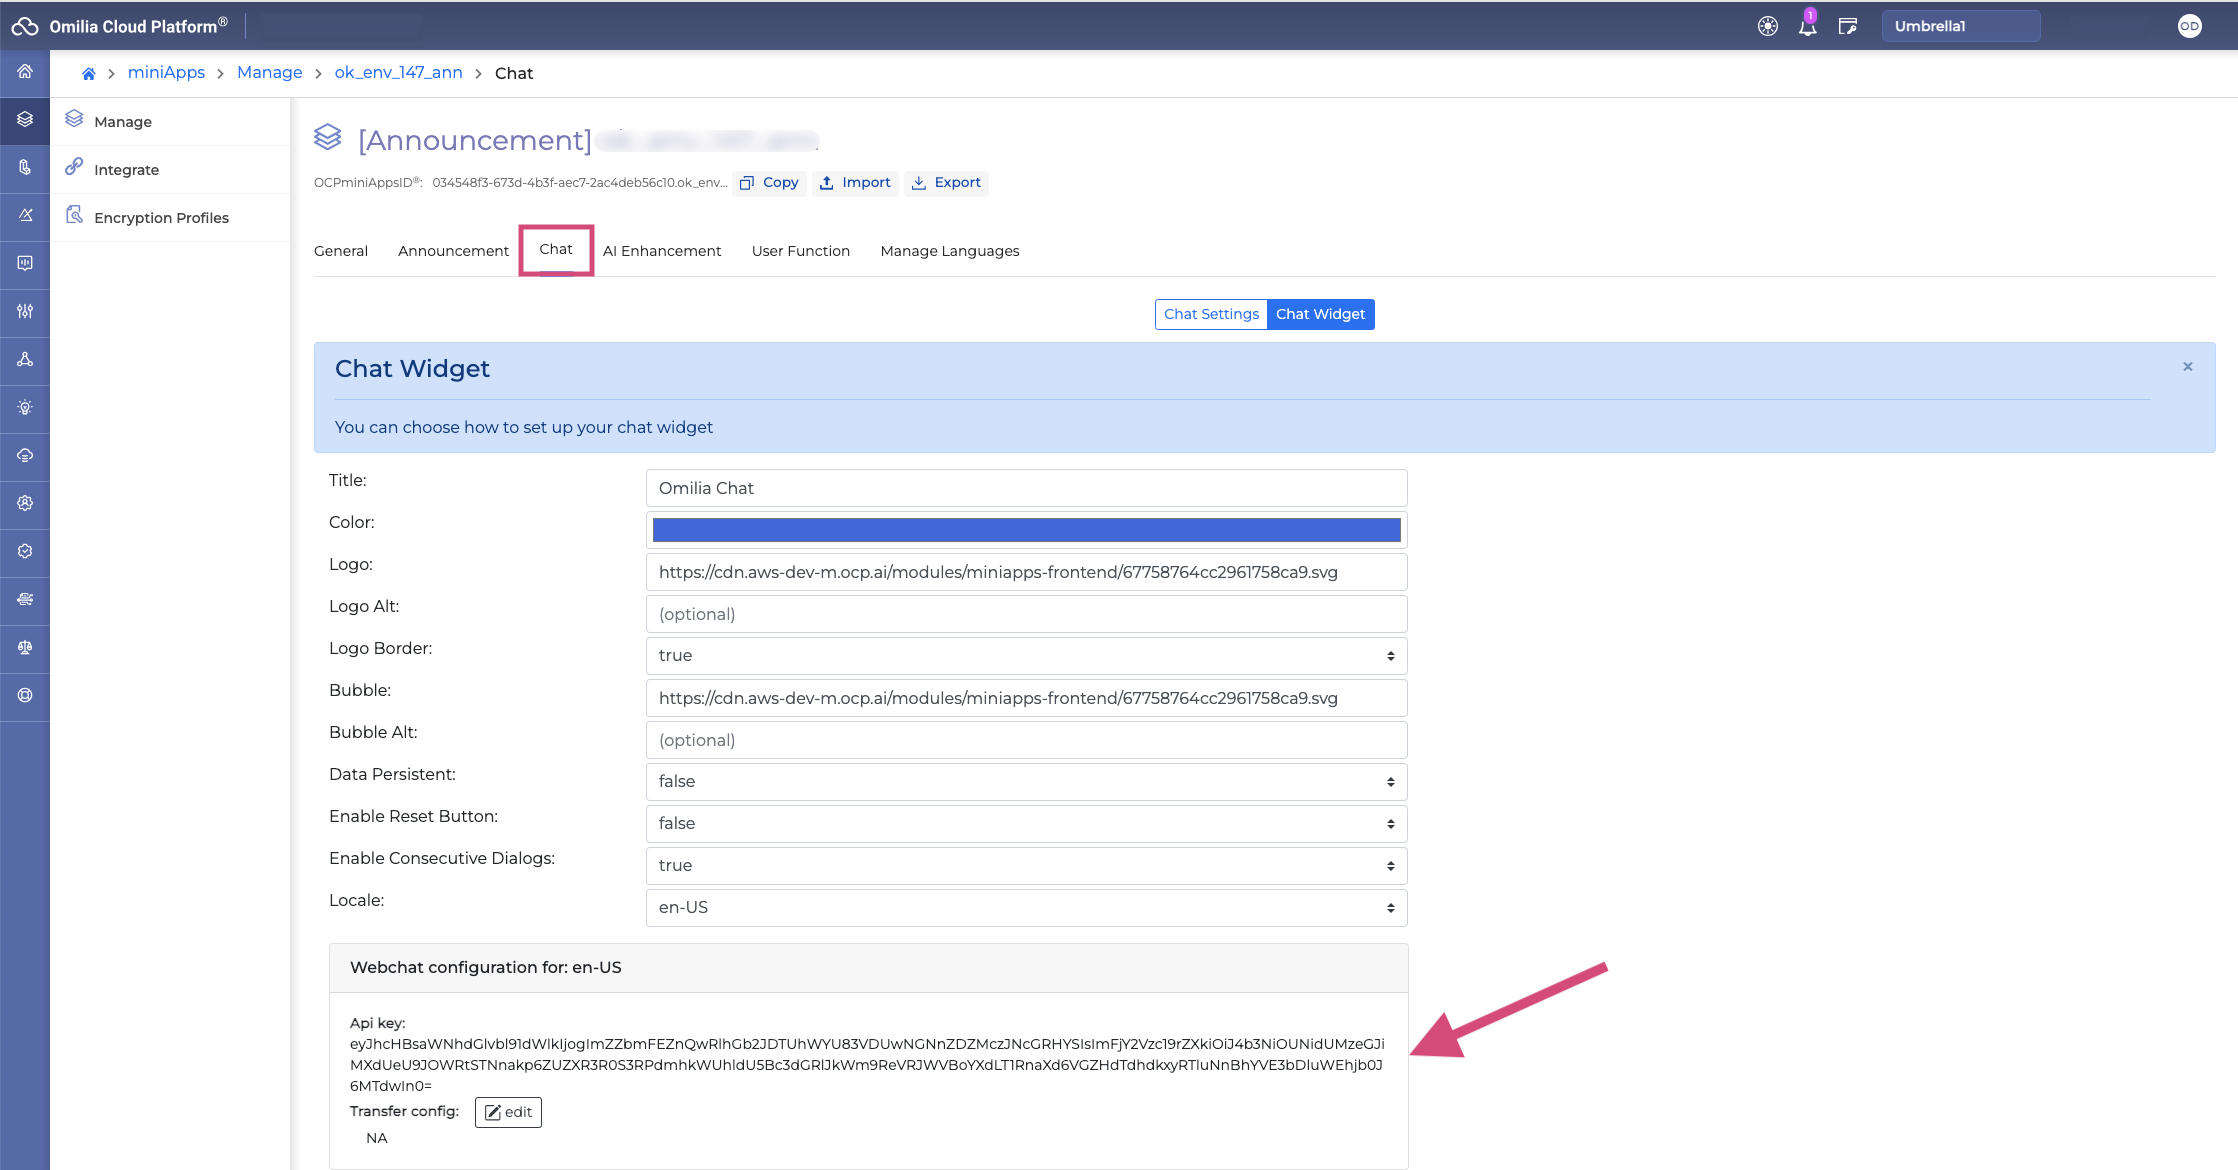Switch to Chat Settings toggle
Image resolution: width=2238 pixels, height=1170 pixels.
coord(1211,314)
